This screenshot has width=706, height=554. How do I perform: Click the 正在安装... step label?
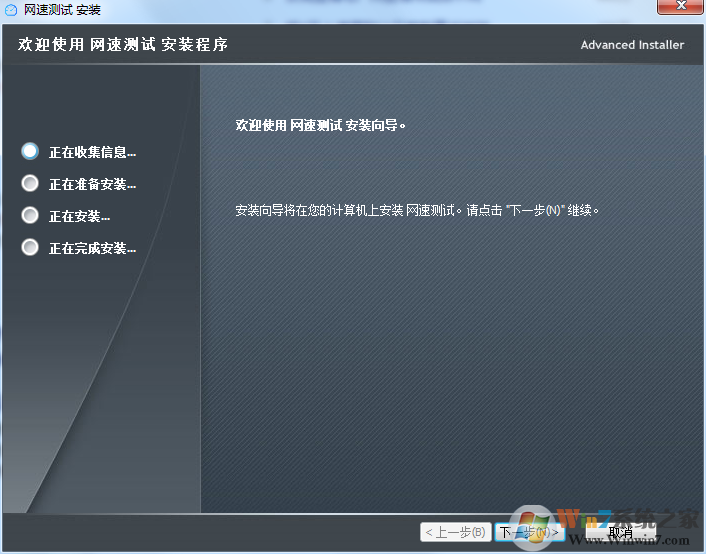coord(79,216)
